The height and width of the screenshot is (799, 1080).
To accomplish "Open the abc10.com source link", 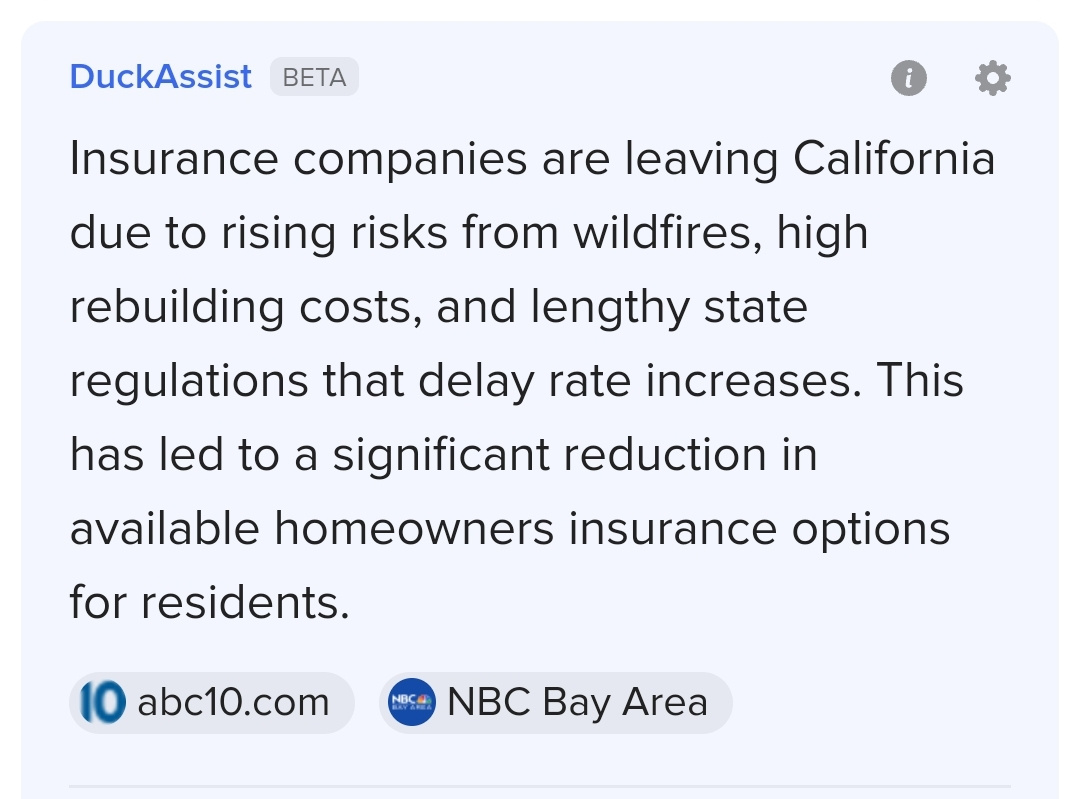I will (x=232, y=702).
